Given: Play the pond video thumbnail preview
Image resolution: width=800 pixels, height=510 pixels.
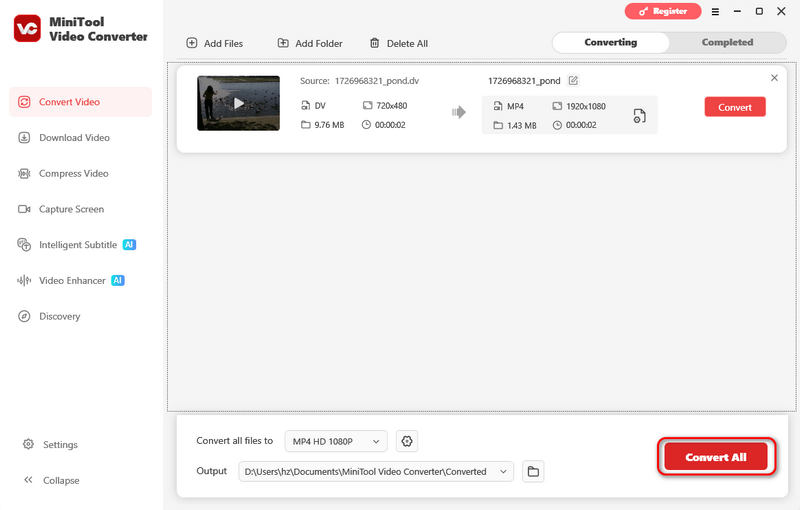Looking at the screenshot, I should click(x=238, y=104).
